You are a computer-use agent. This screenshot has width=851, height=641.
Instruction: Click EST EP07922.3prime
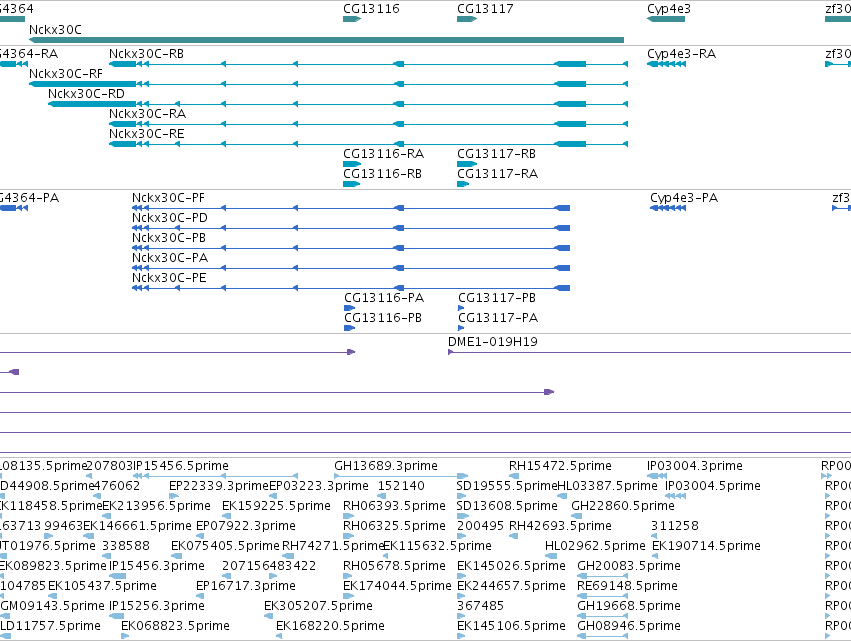pyautogui.click(x=246, y=526)
